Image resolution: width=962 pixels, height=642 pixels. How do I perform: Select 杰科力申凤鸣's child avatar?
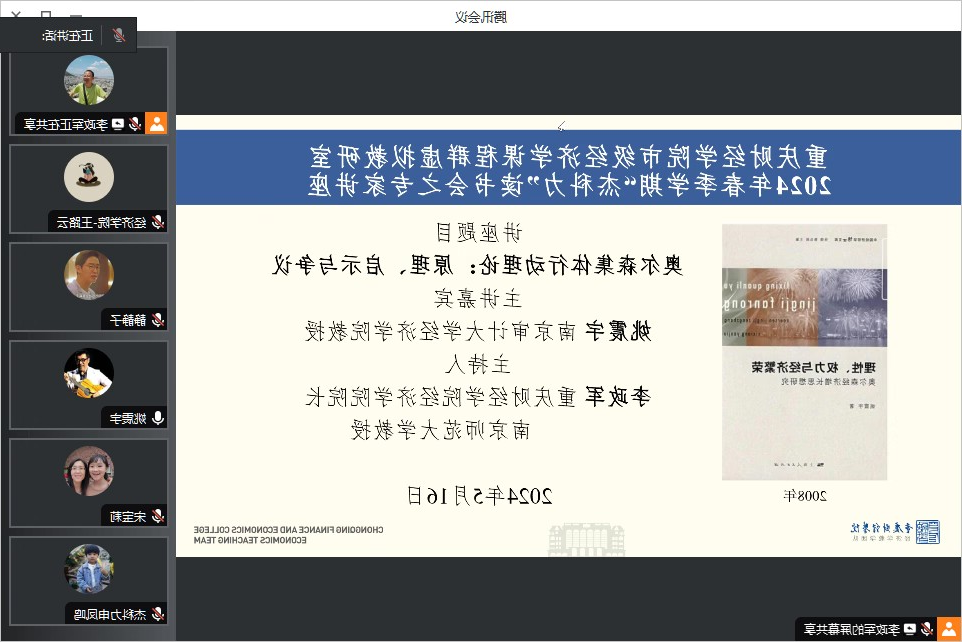[89, 568]
